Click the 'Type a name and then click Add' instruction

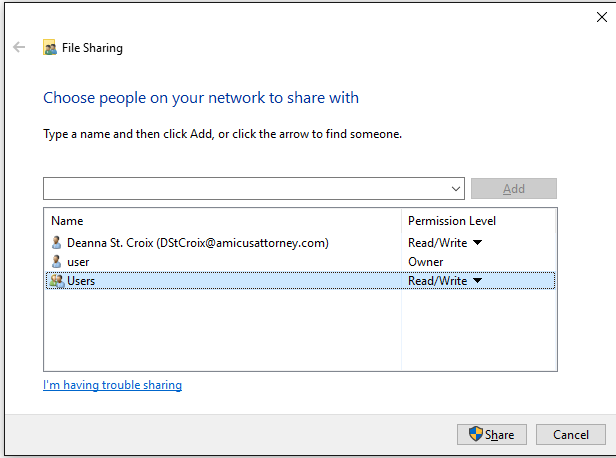(x=222, y=134)
